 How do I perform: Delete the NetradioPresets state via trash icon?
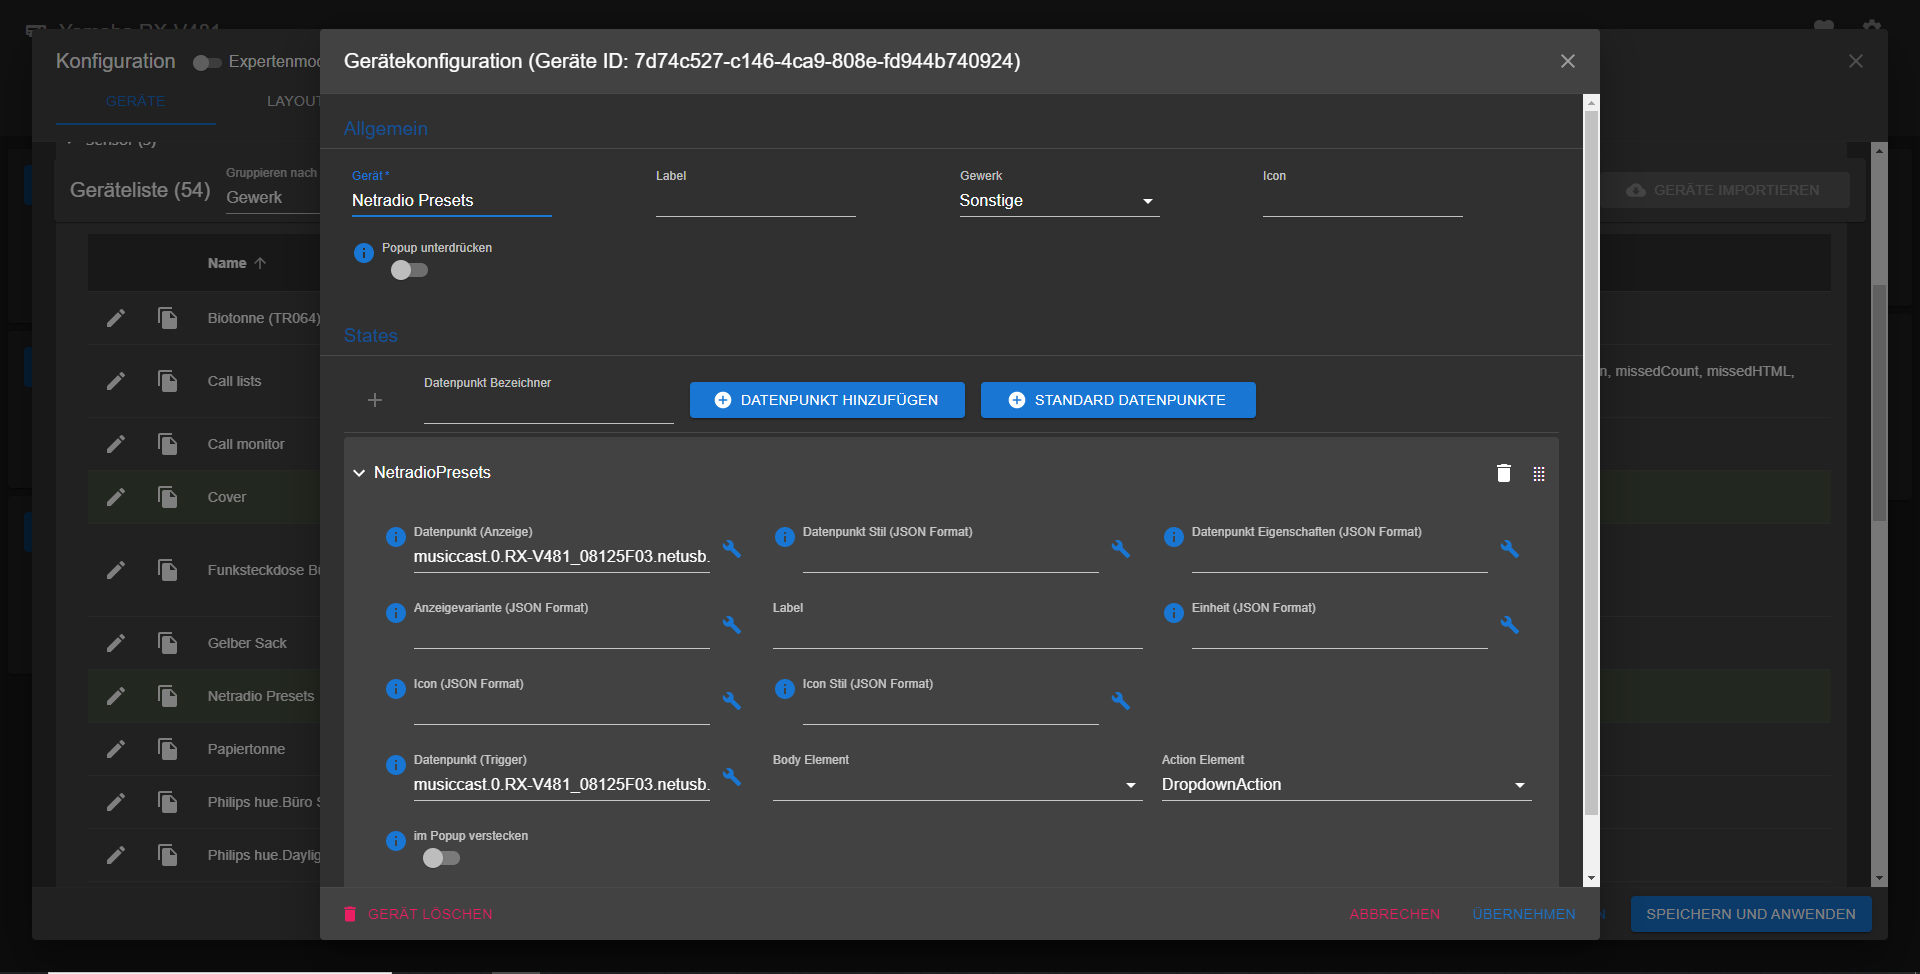pos(1504,473)
